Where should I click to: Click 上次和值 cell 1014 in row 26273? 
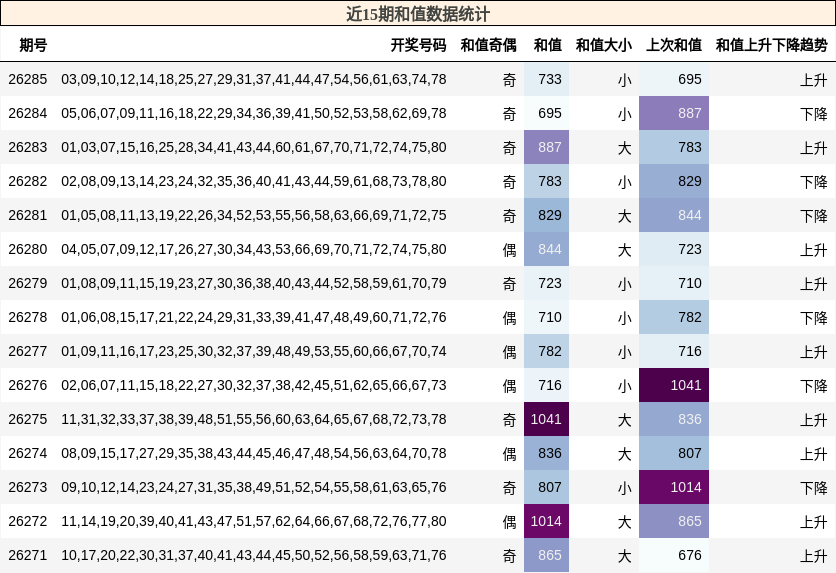pyautogui.click(x=674, y=488)
